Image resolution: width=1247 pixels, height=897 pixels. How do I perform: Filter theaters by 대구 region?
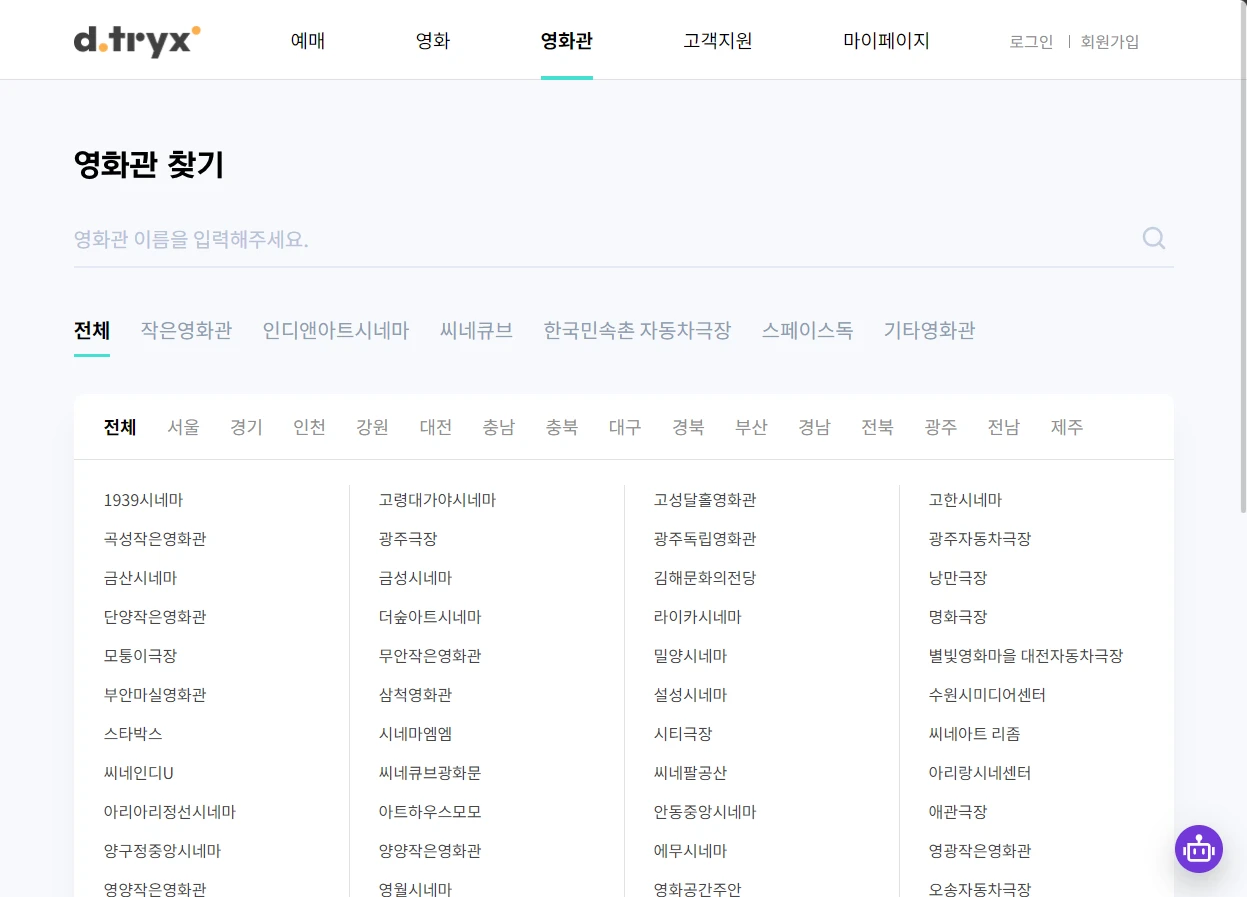click(x=625, y=427)
